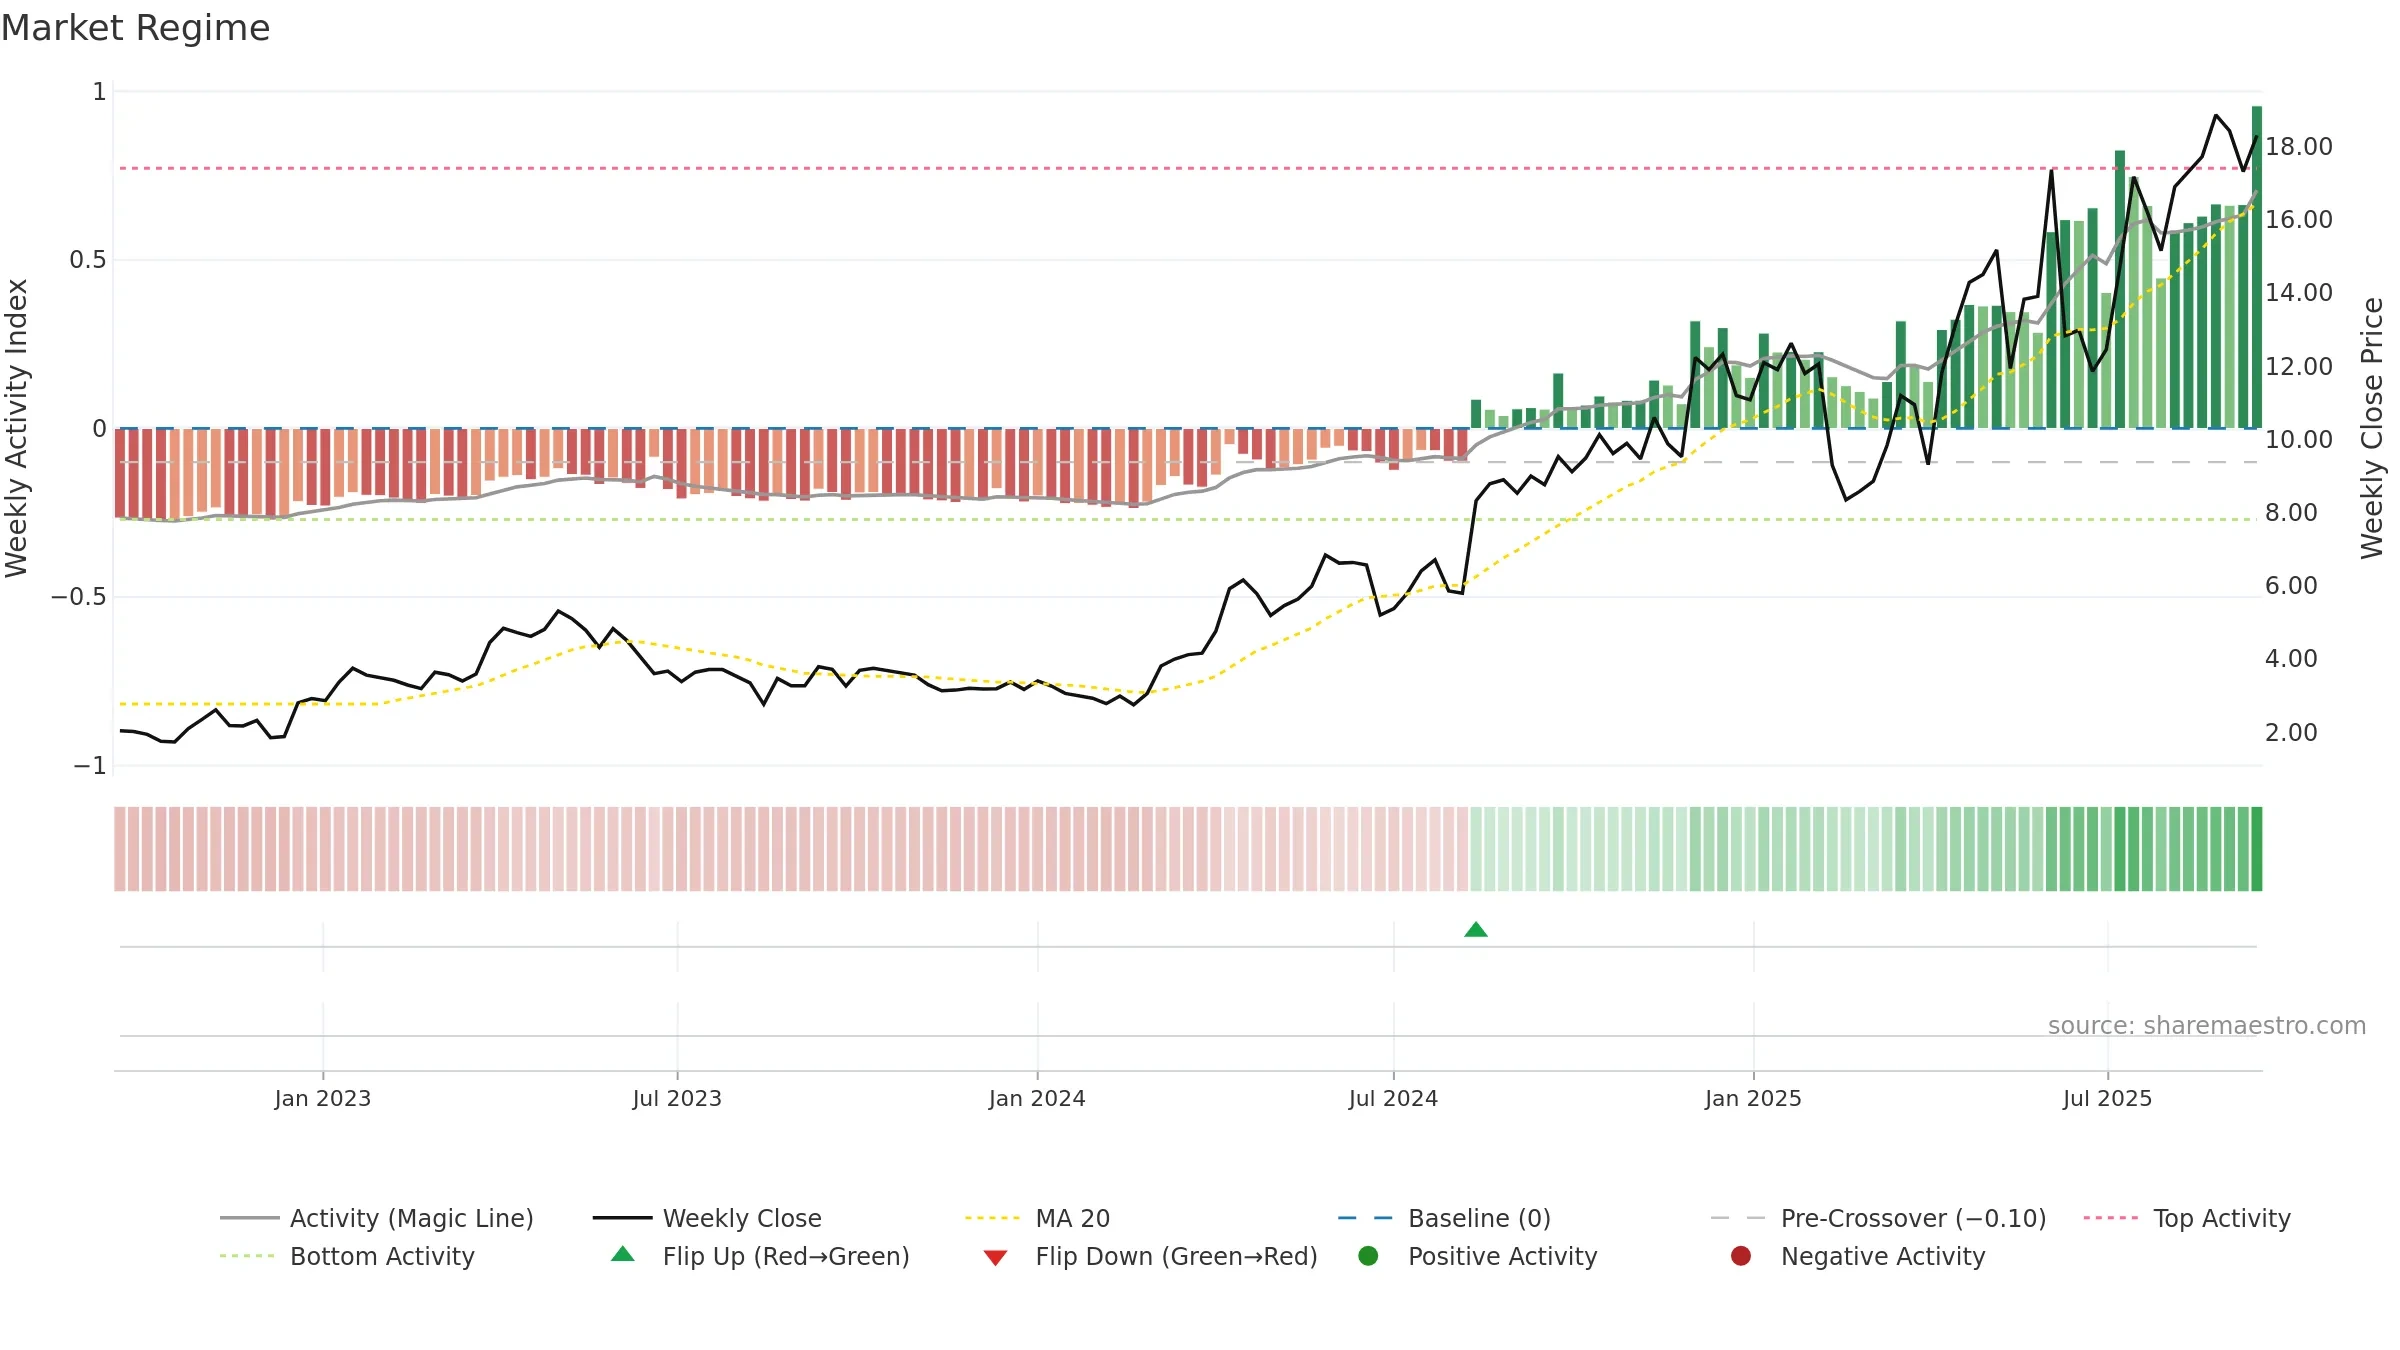Click the Weekly Activity Index axis title
Image resolution: width=2400 pixels, height=1350 pixels.
click(17, 428)
